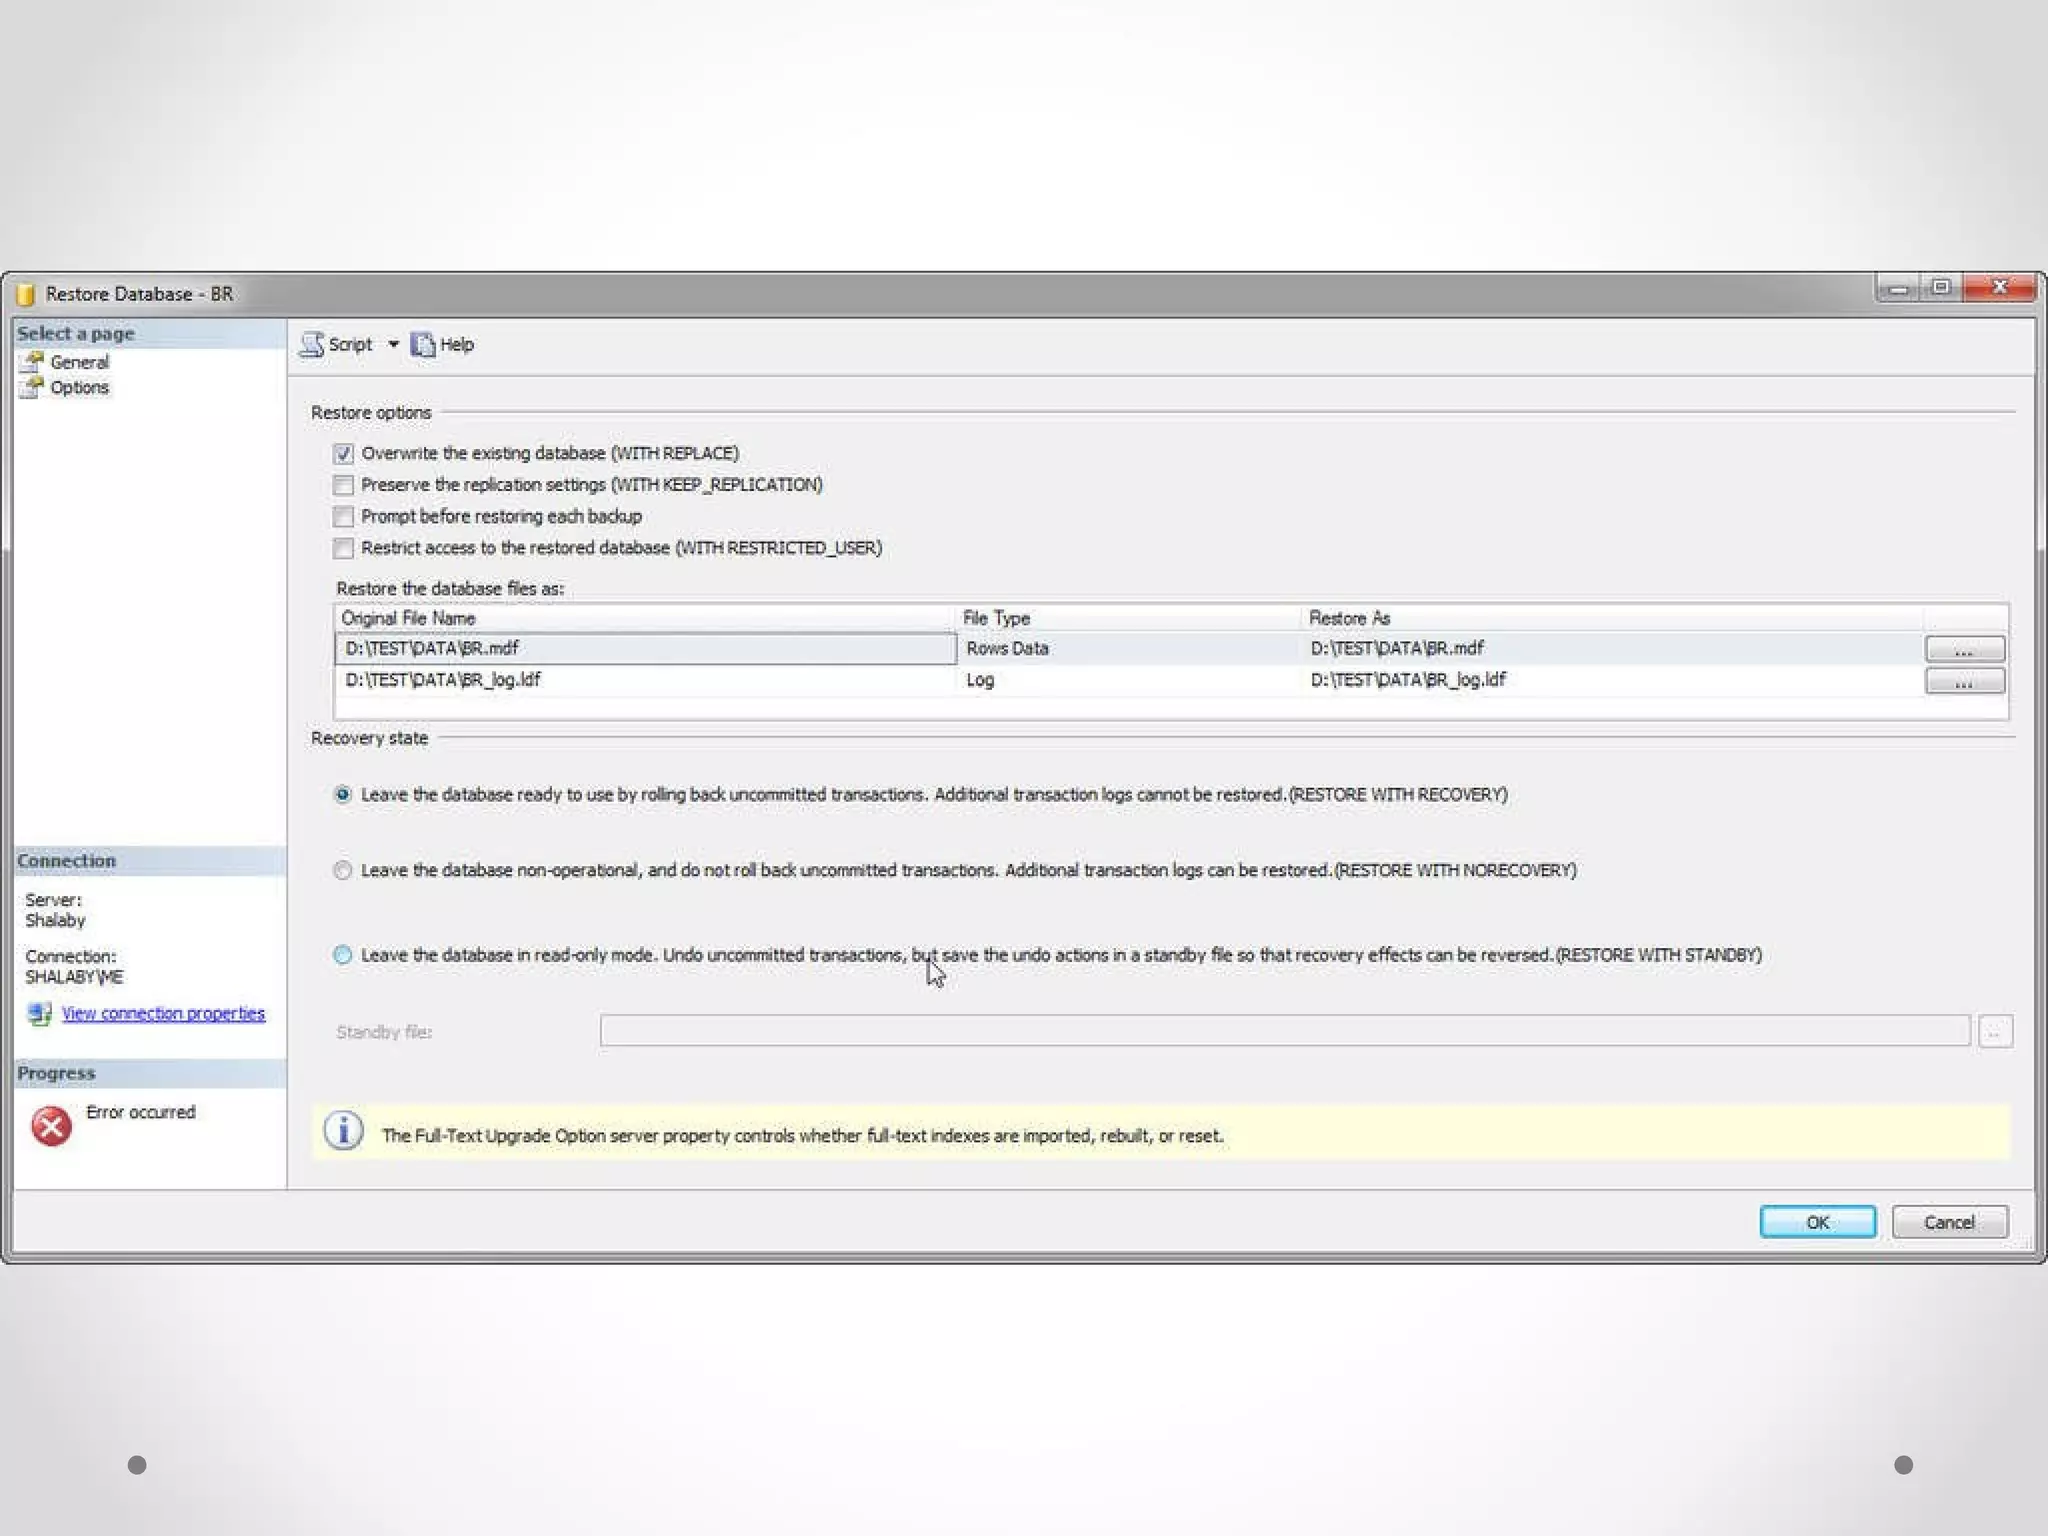Select RESTORE WITH RECOVERY radio option
The width and height of the screenshot is (2048, 1536).
[343, 795]
